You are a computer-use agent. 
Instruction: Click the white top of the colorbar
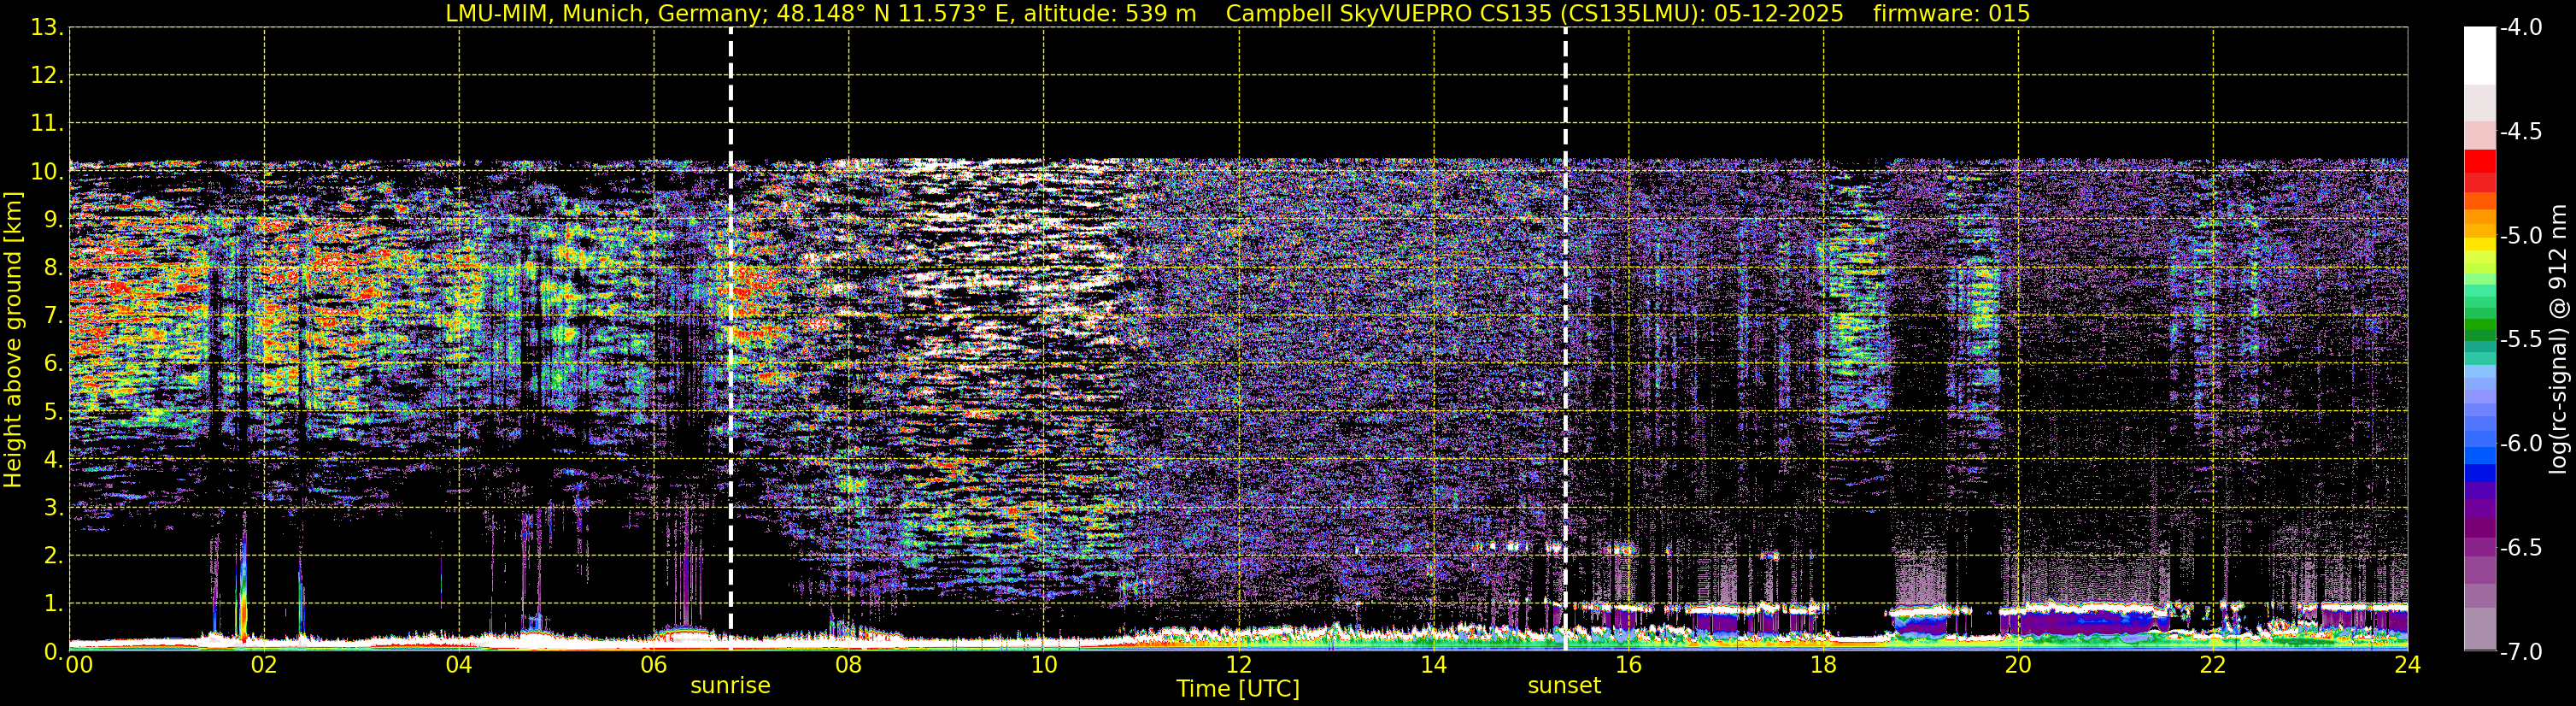[2479, 55]
